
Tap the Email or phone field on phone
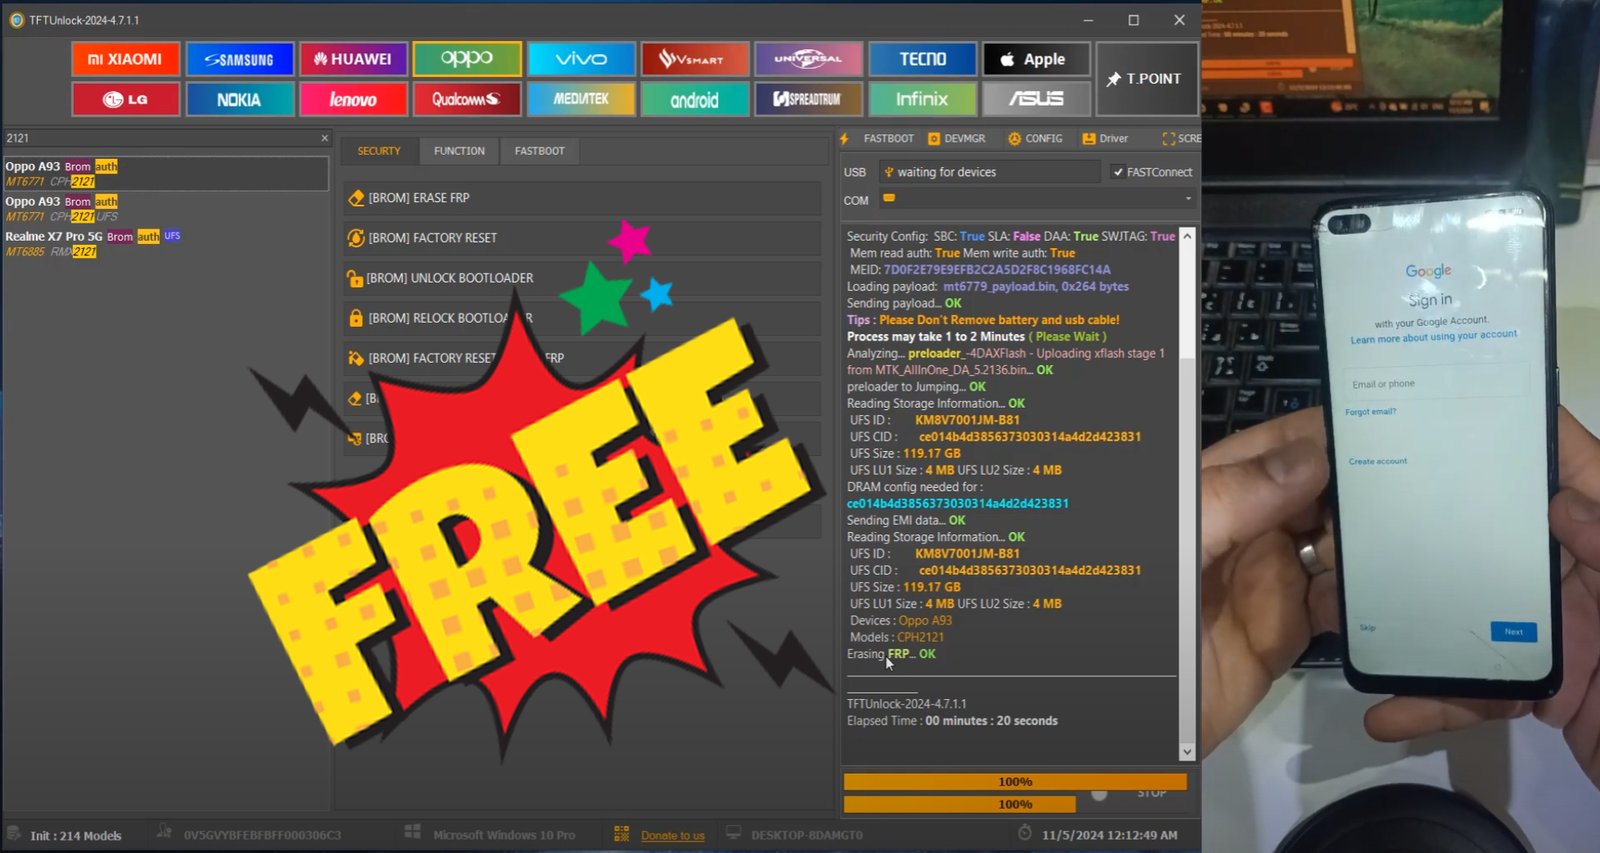tap(1438, 383)
